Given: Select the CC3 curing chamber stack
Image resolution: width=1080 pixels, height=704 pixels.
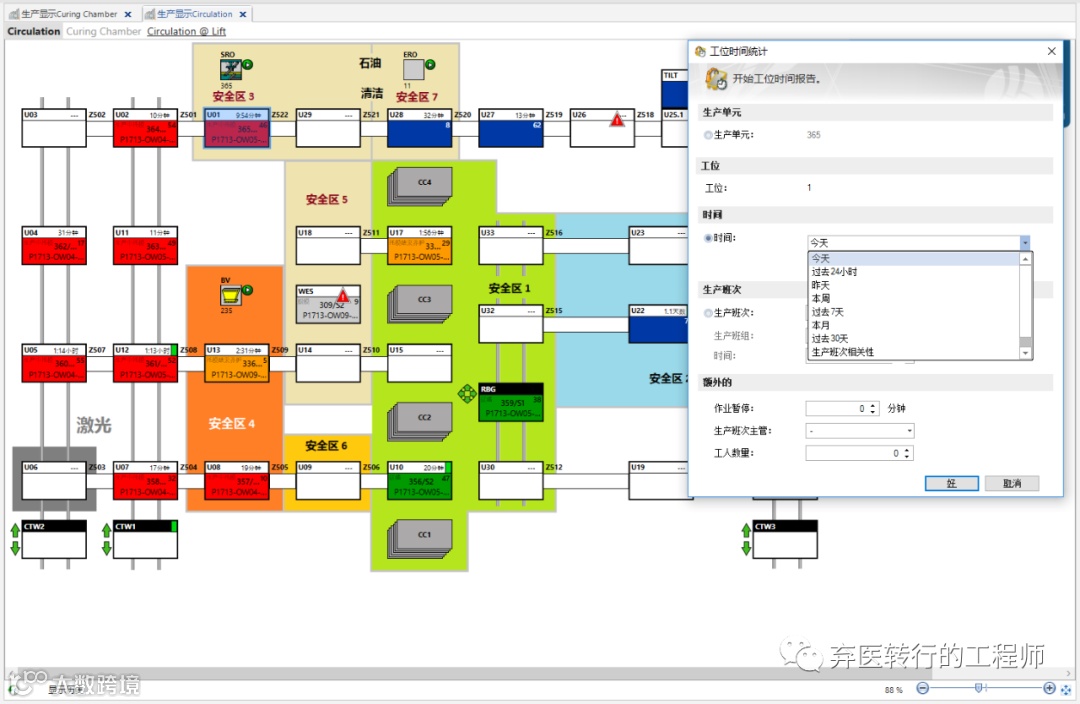Looking at the screenshot, I should [420, 303].
